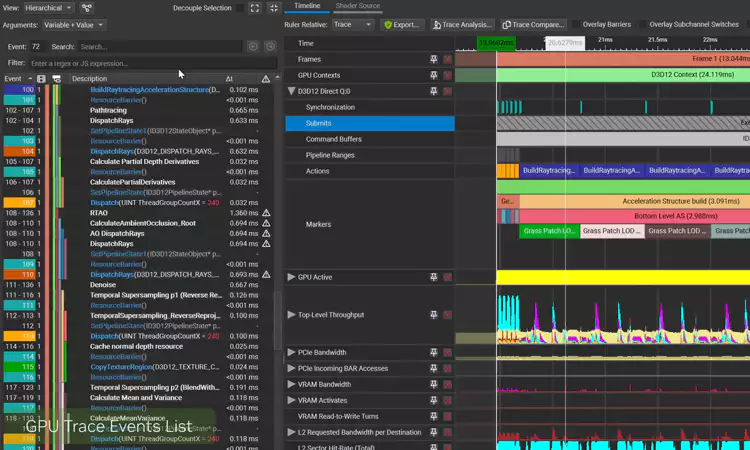Select the Cache normal depth resource row

(137, 346)
